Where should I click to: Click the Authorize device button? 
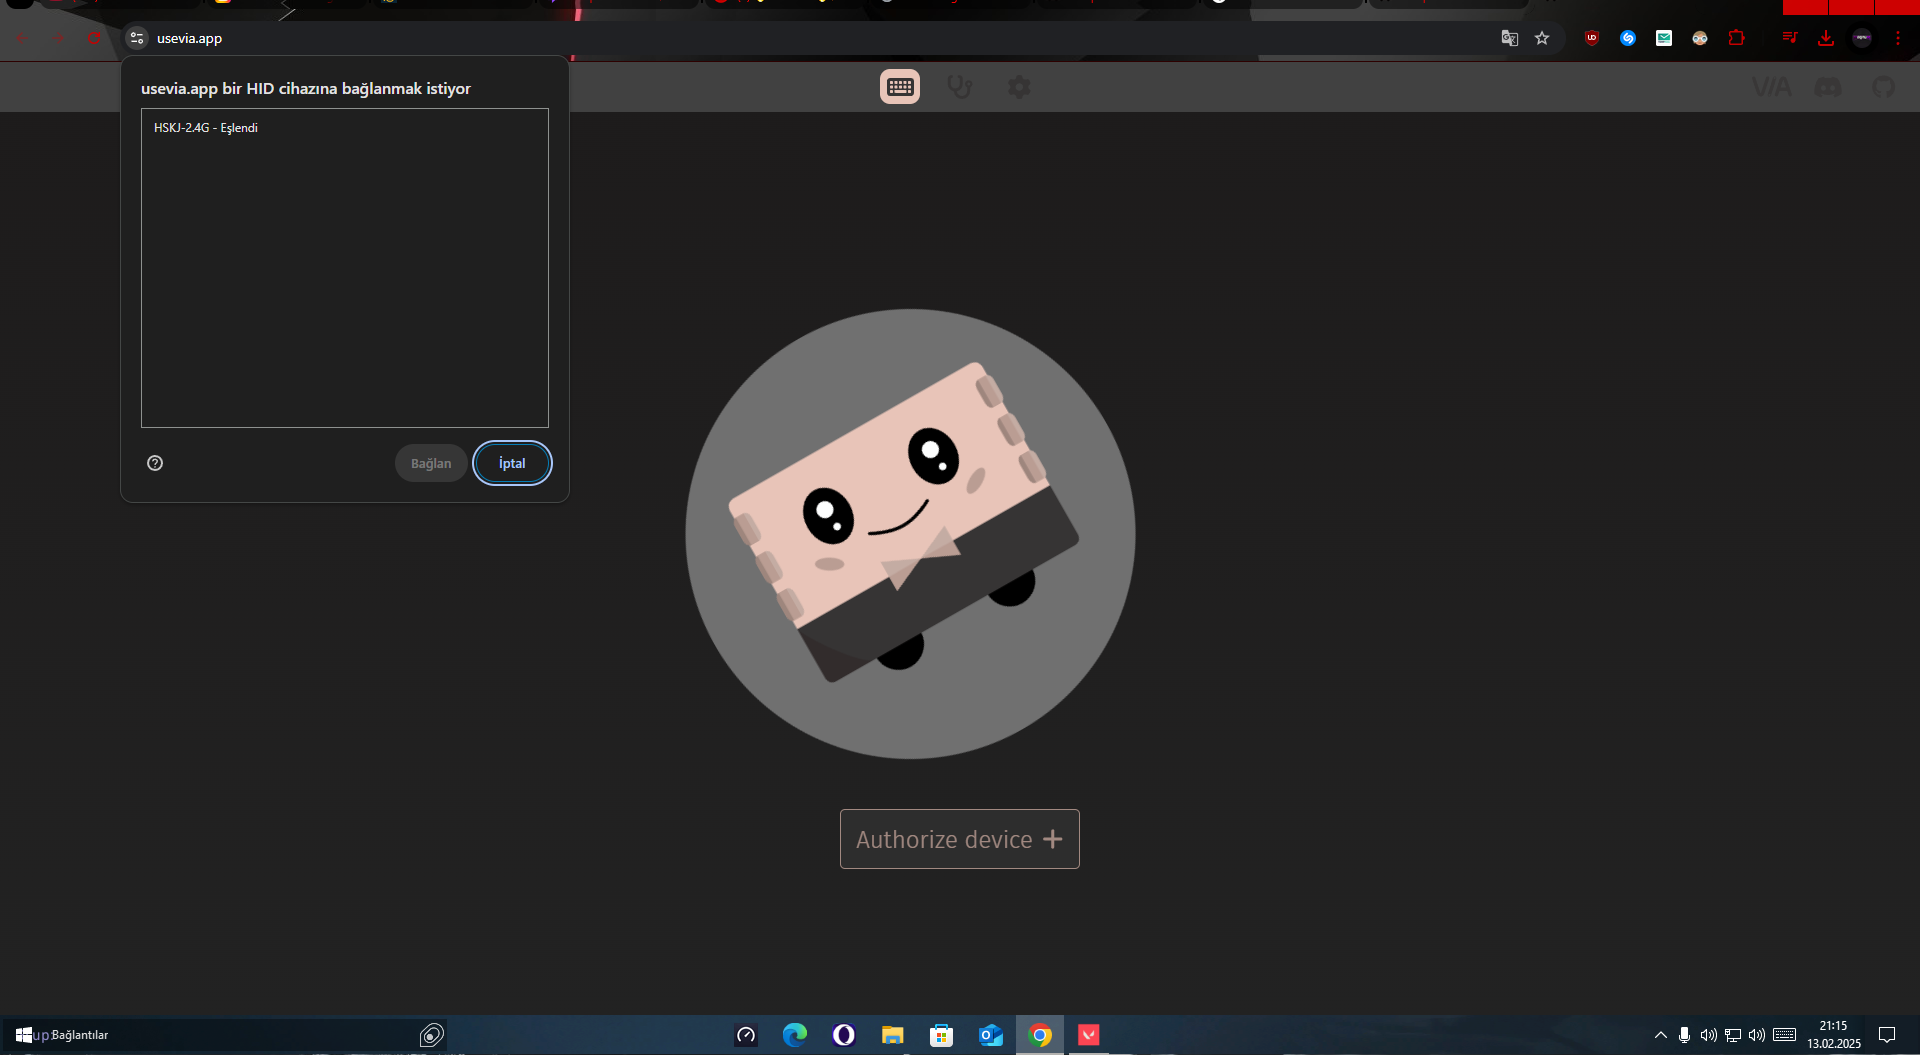959,839
